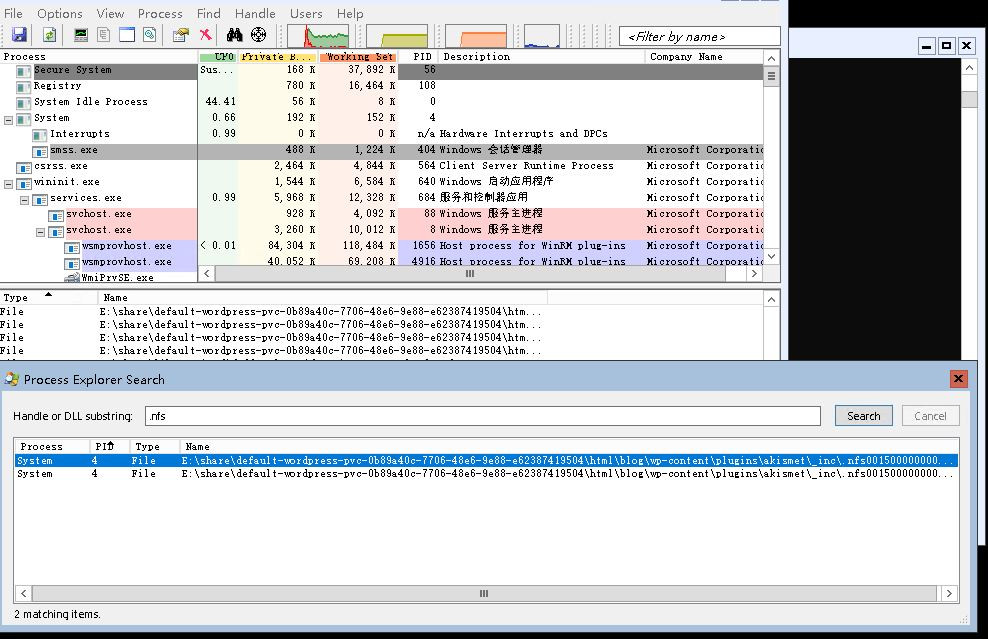The width and height of the screenshot is (988, 639).
Task: Click the DLL/Handle view toolbar icon
Action: point(149,35)
